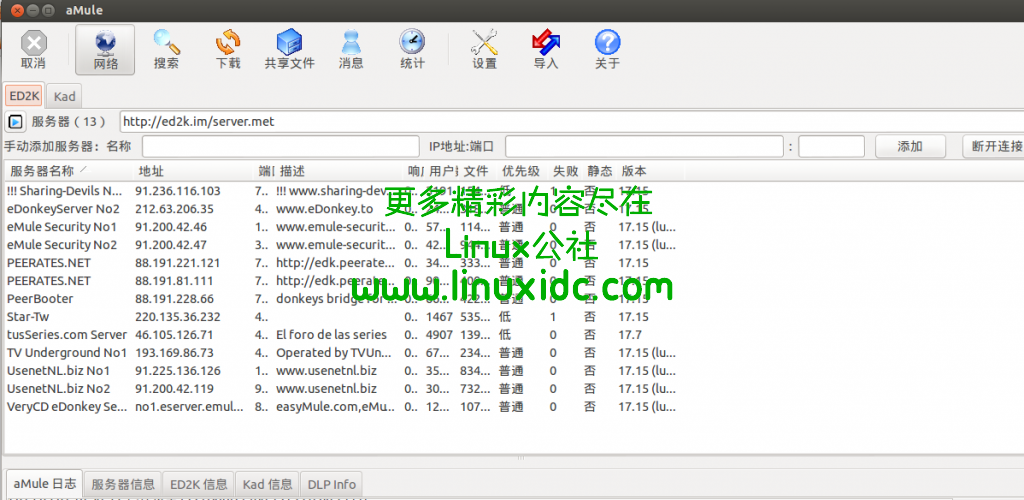
Task: Select UsenetNL.biz No2 server
Action: click(340, 388)
